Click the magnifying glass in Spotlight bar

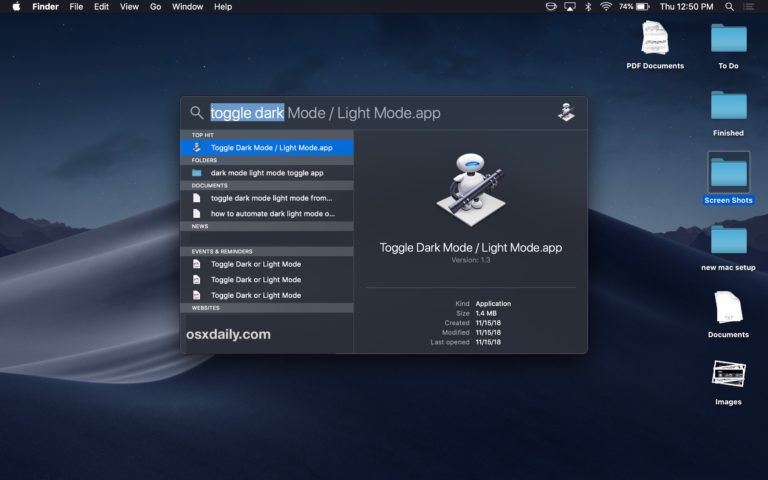[x=196, y=113]
